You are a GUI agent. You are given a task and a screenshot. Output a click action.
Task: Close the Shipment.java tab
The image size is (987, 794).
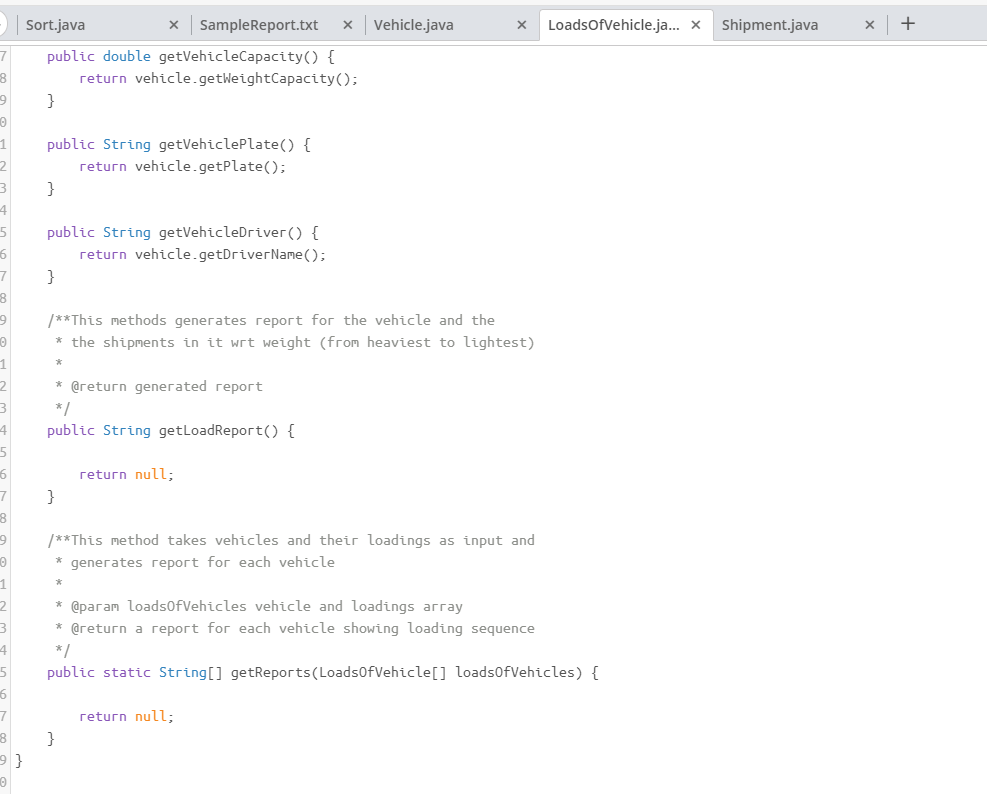868,23
